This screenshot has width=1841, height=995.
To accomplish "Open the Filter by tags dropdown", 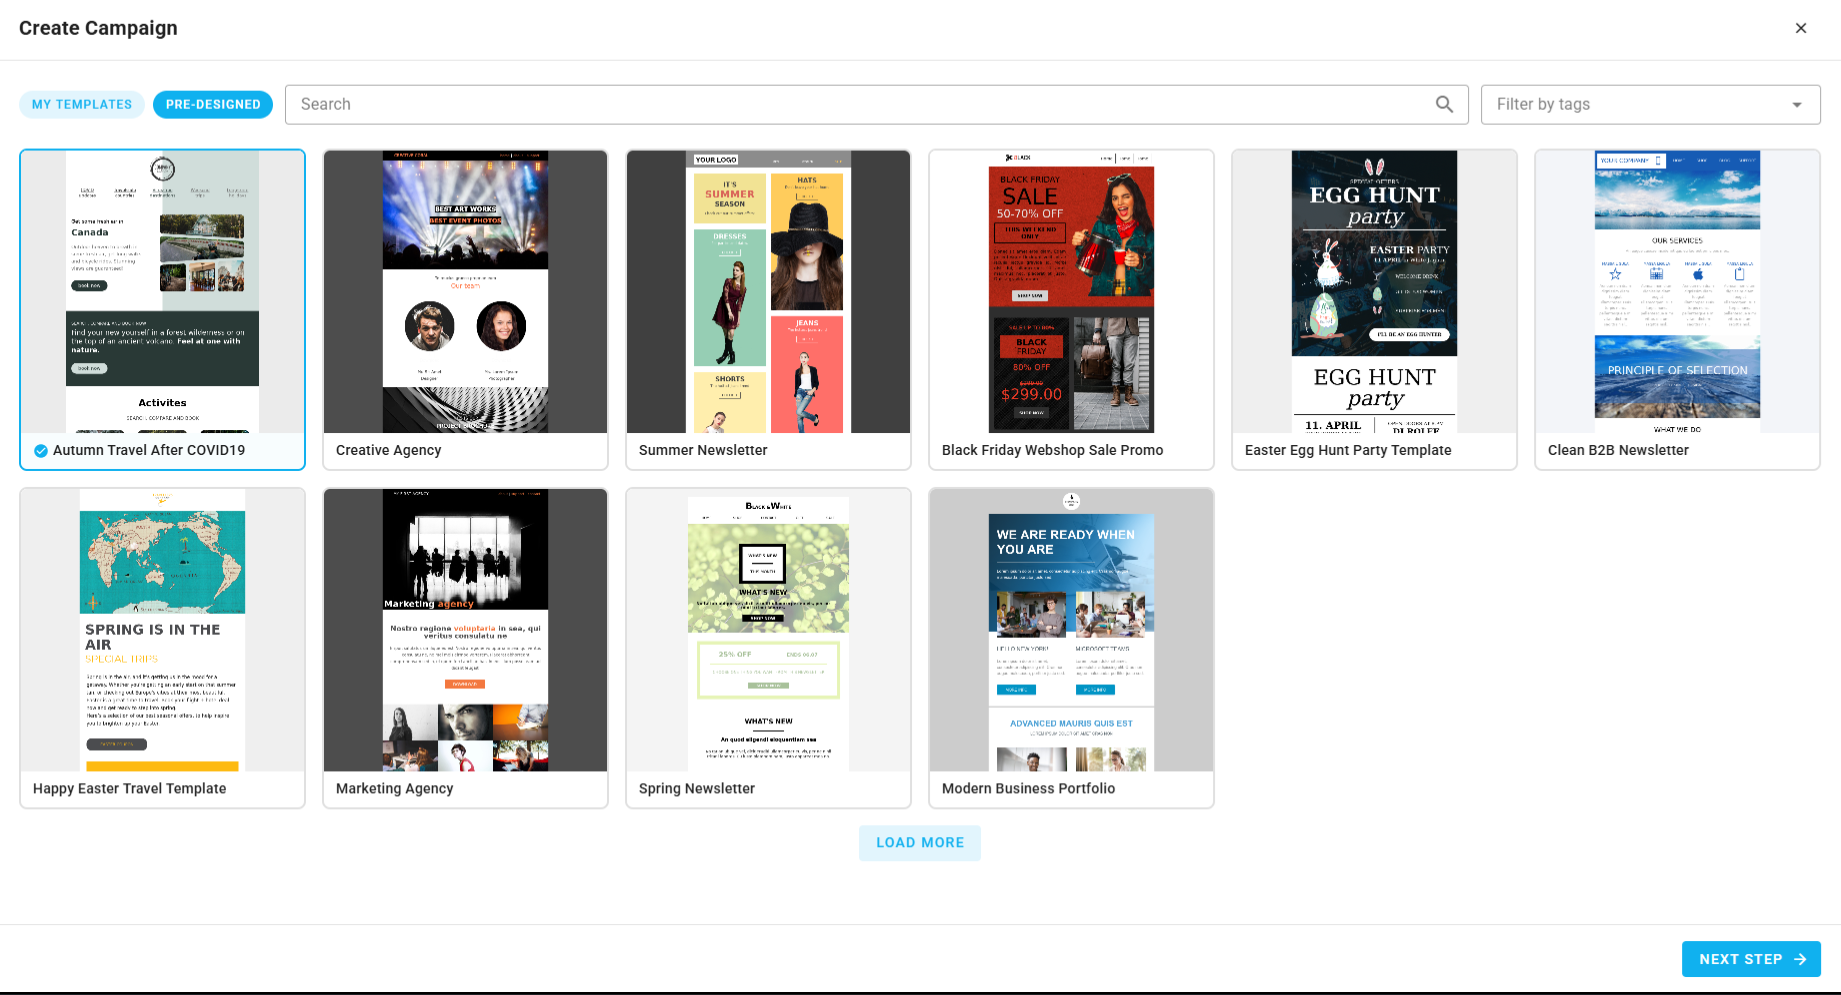I will [x=1650, y=104].
